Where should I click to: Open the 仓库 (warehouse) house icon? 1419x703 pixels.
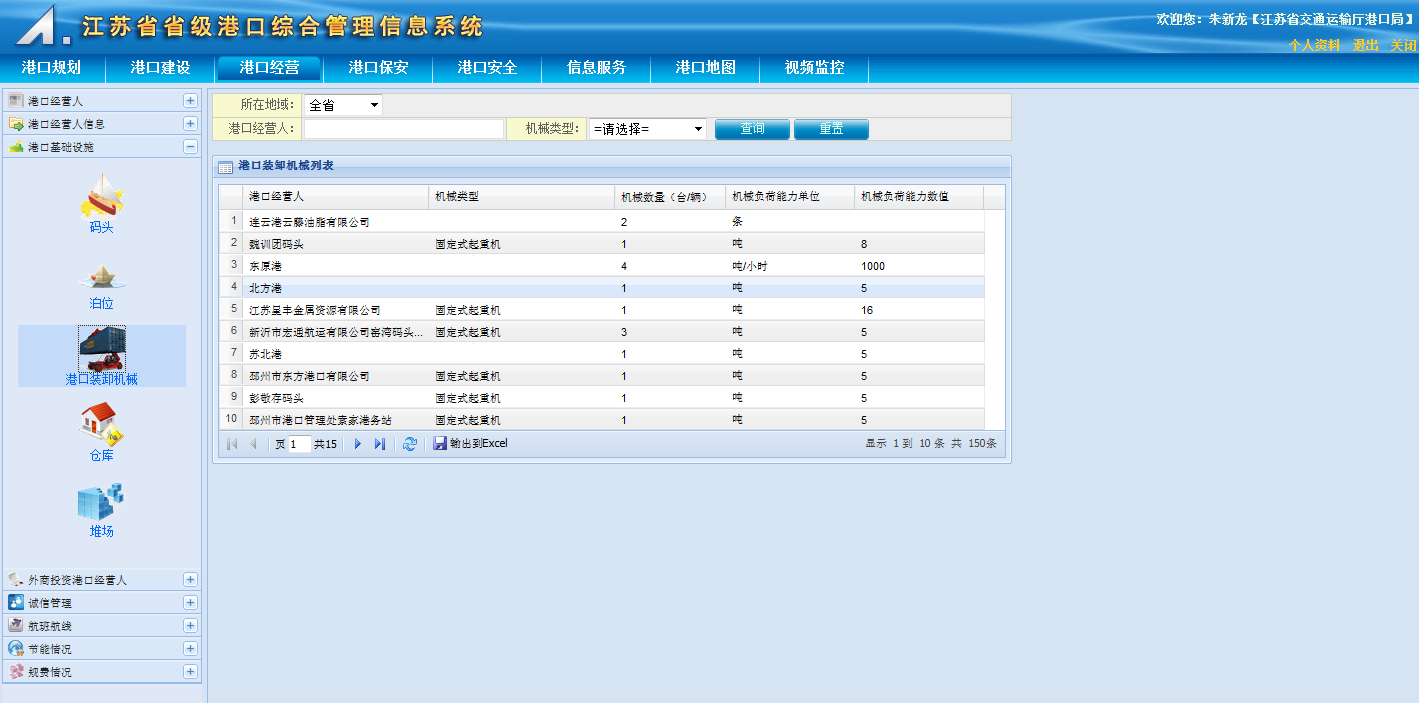click(x=102, y=424)
